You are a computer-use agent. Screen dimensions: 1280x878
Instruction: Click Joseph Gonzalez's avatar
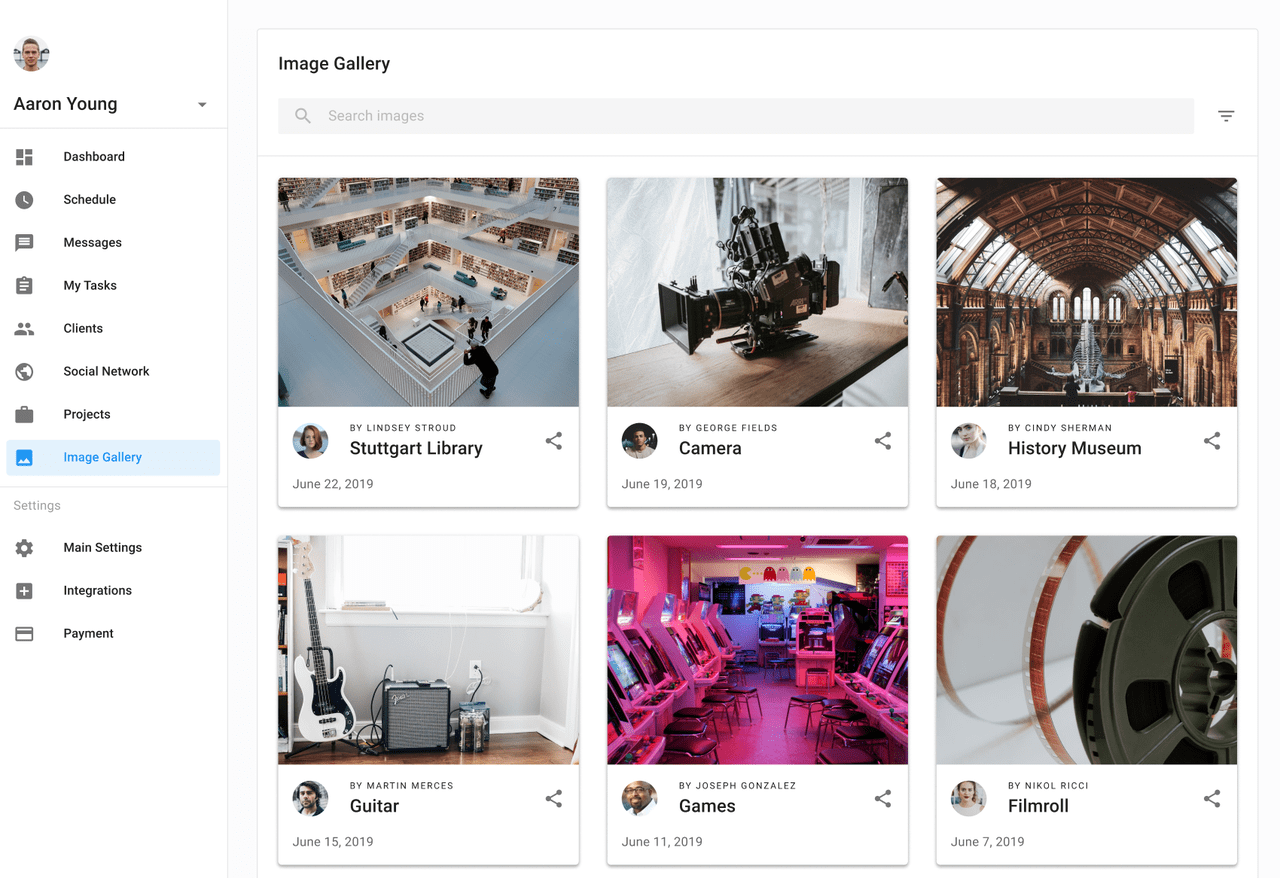(x=639, y=799)
